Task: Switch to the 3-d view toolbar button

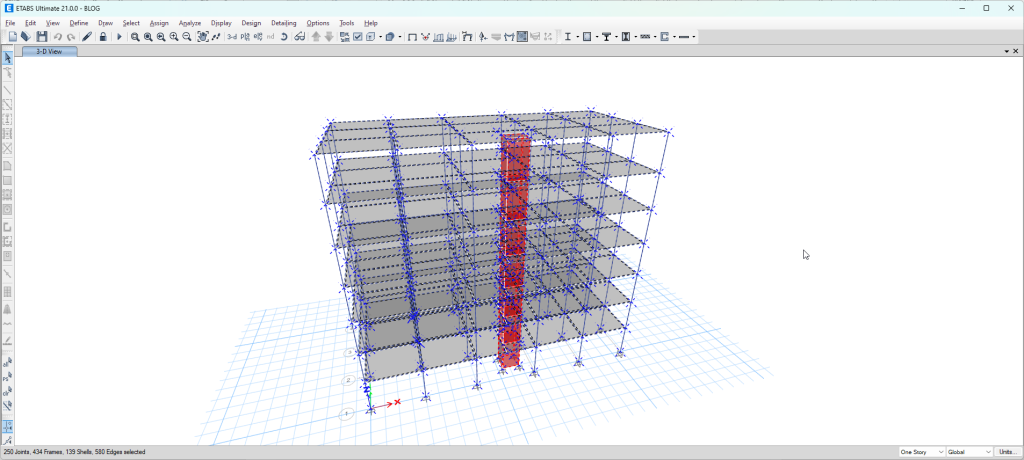Action: point(232,37)
